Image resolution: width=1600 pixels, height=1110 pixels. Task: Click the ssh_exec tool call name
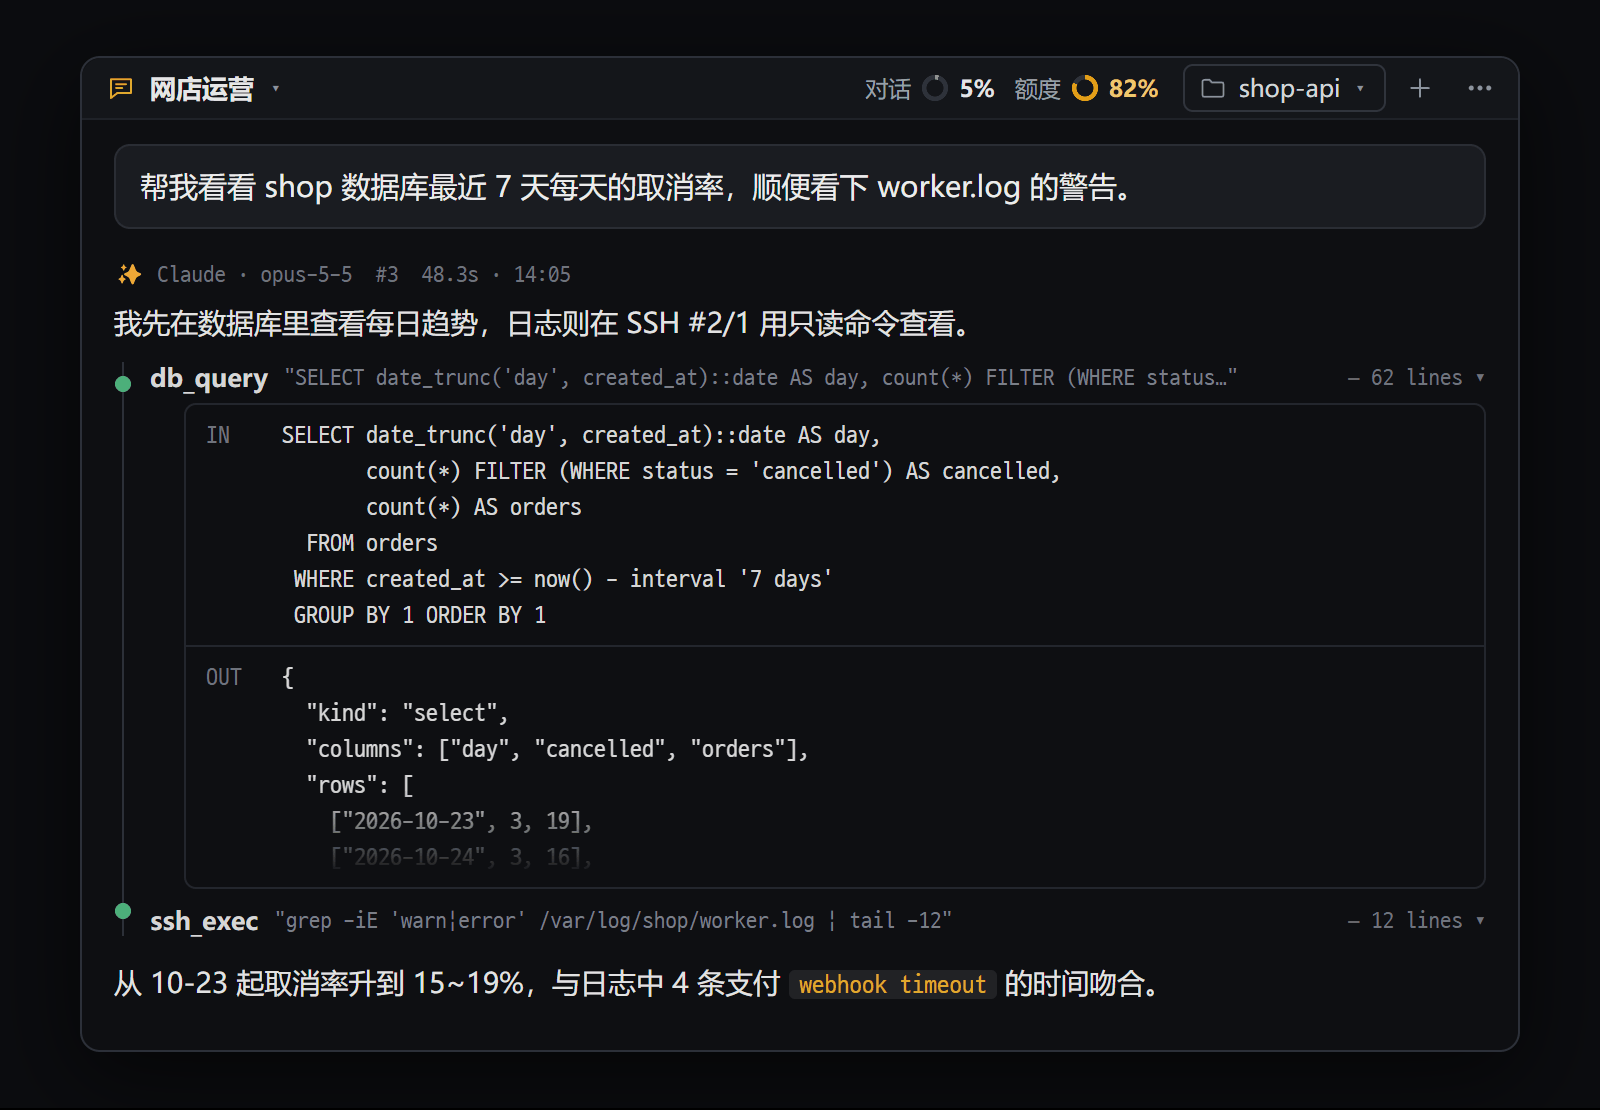point(204,921)
